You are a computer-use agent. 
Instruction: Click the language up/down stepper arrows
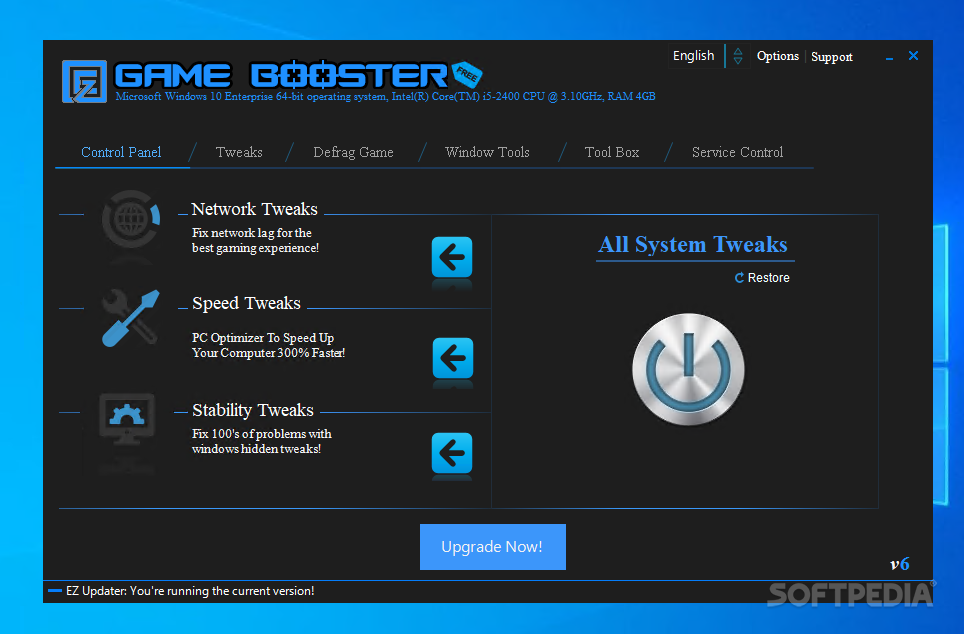pyautogui.click(x=738, y=56)
